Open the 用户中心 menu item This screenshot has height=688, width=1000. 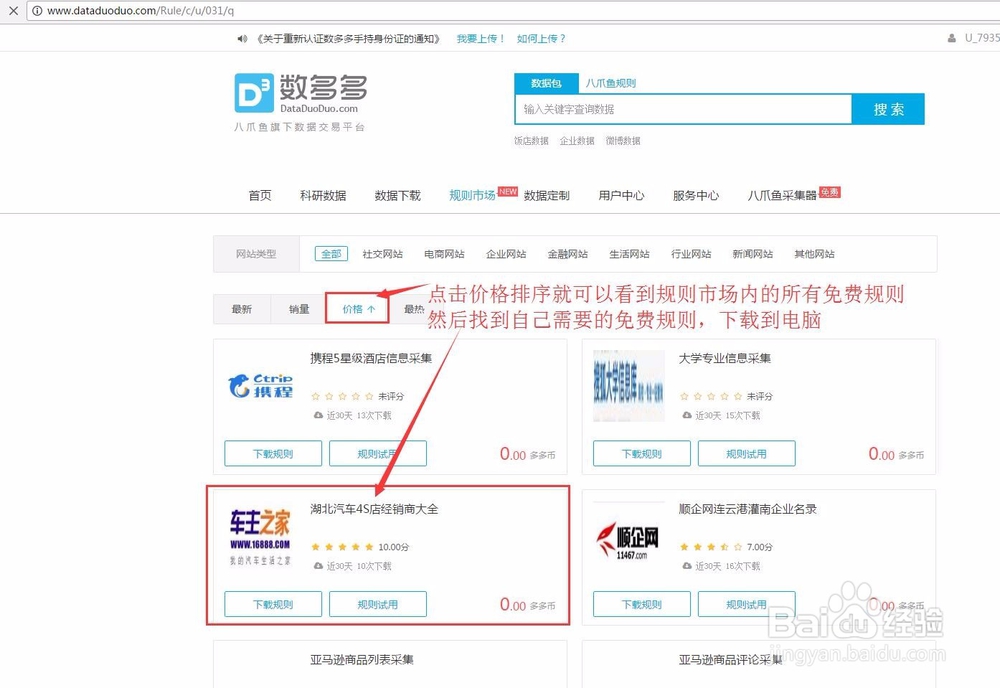[x=621, y=195]
